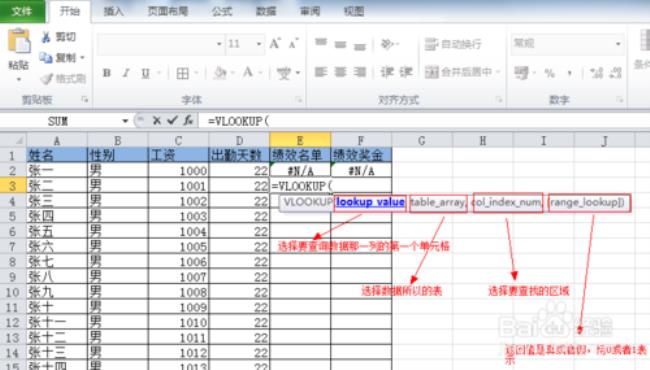Increase font size with large A
The height and width of the screenshot is (370, 650).
275,43
